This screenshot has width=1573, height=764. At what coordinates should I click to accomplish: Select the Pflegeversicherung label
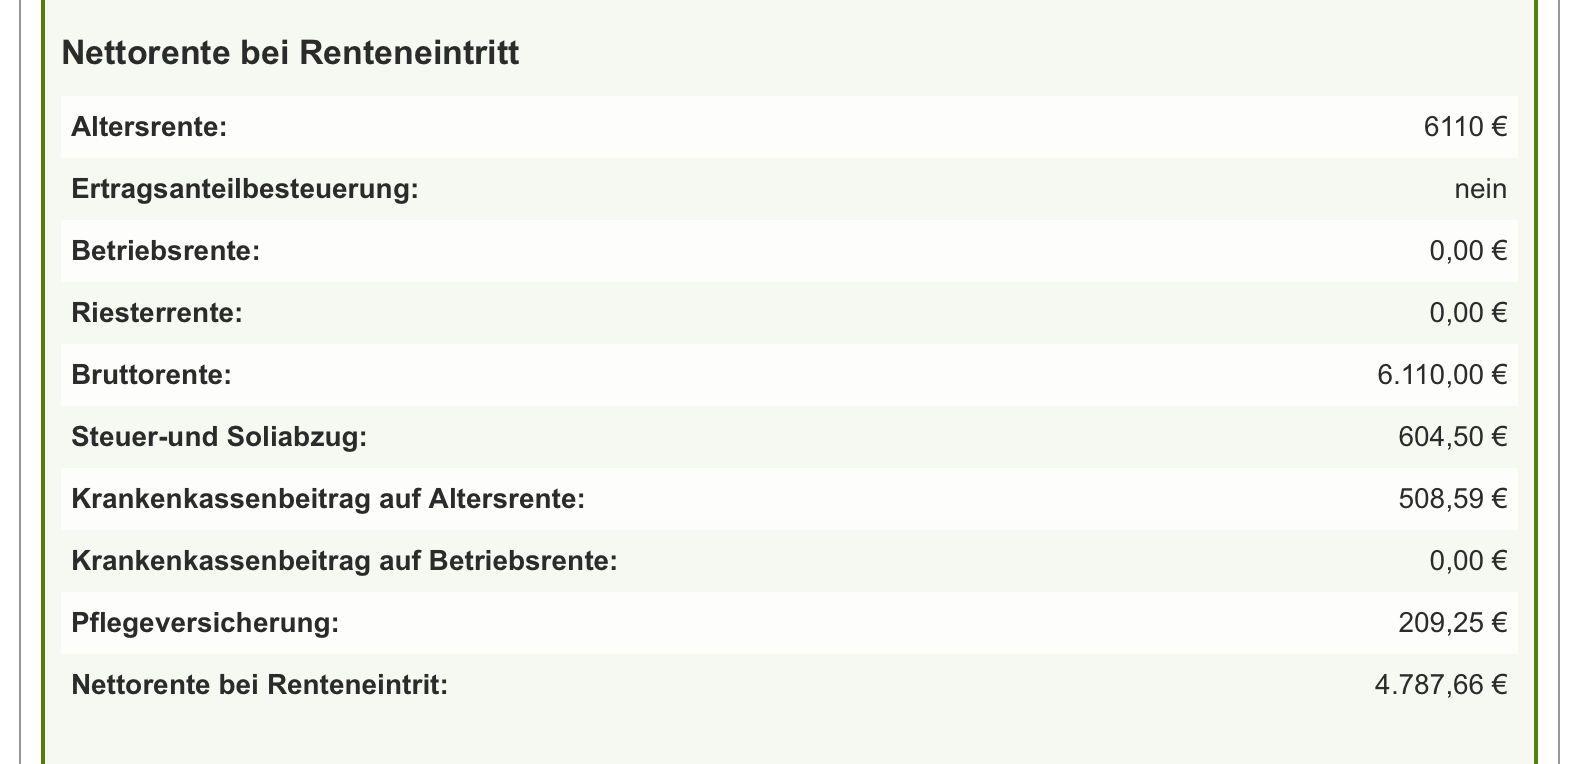pyautogui.click(x=206, y=623)
